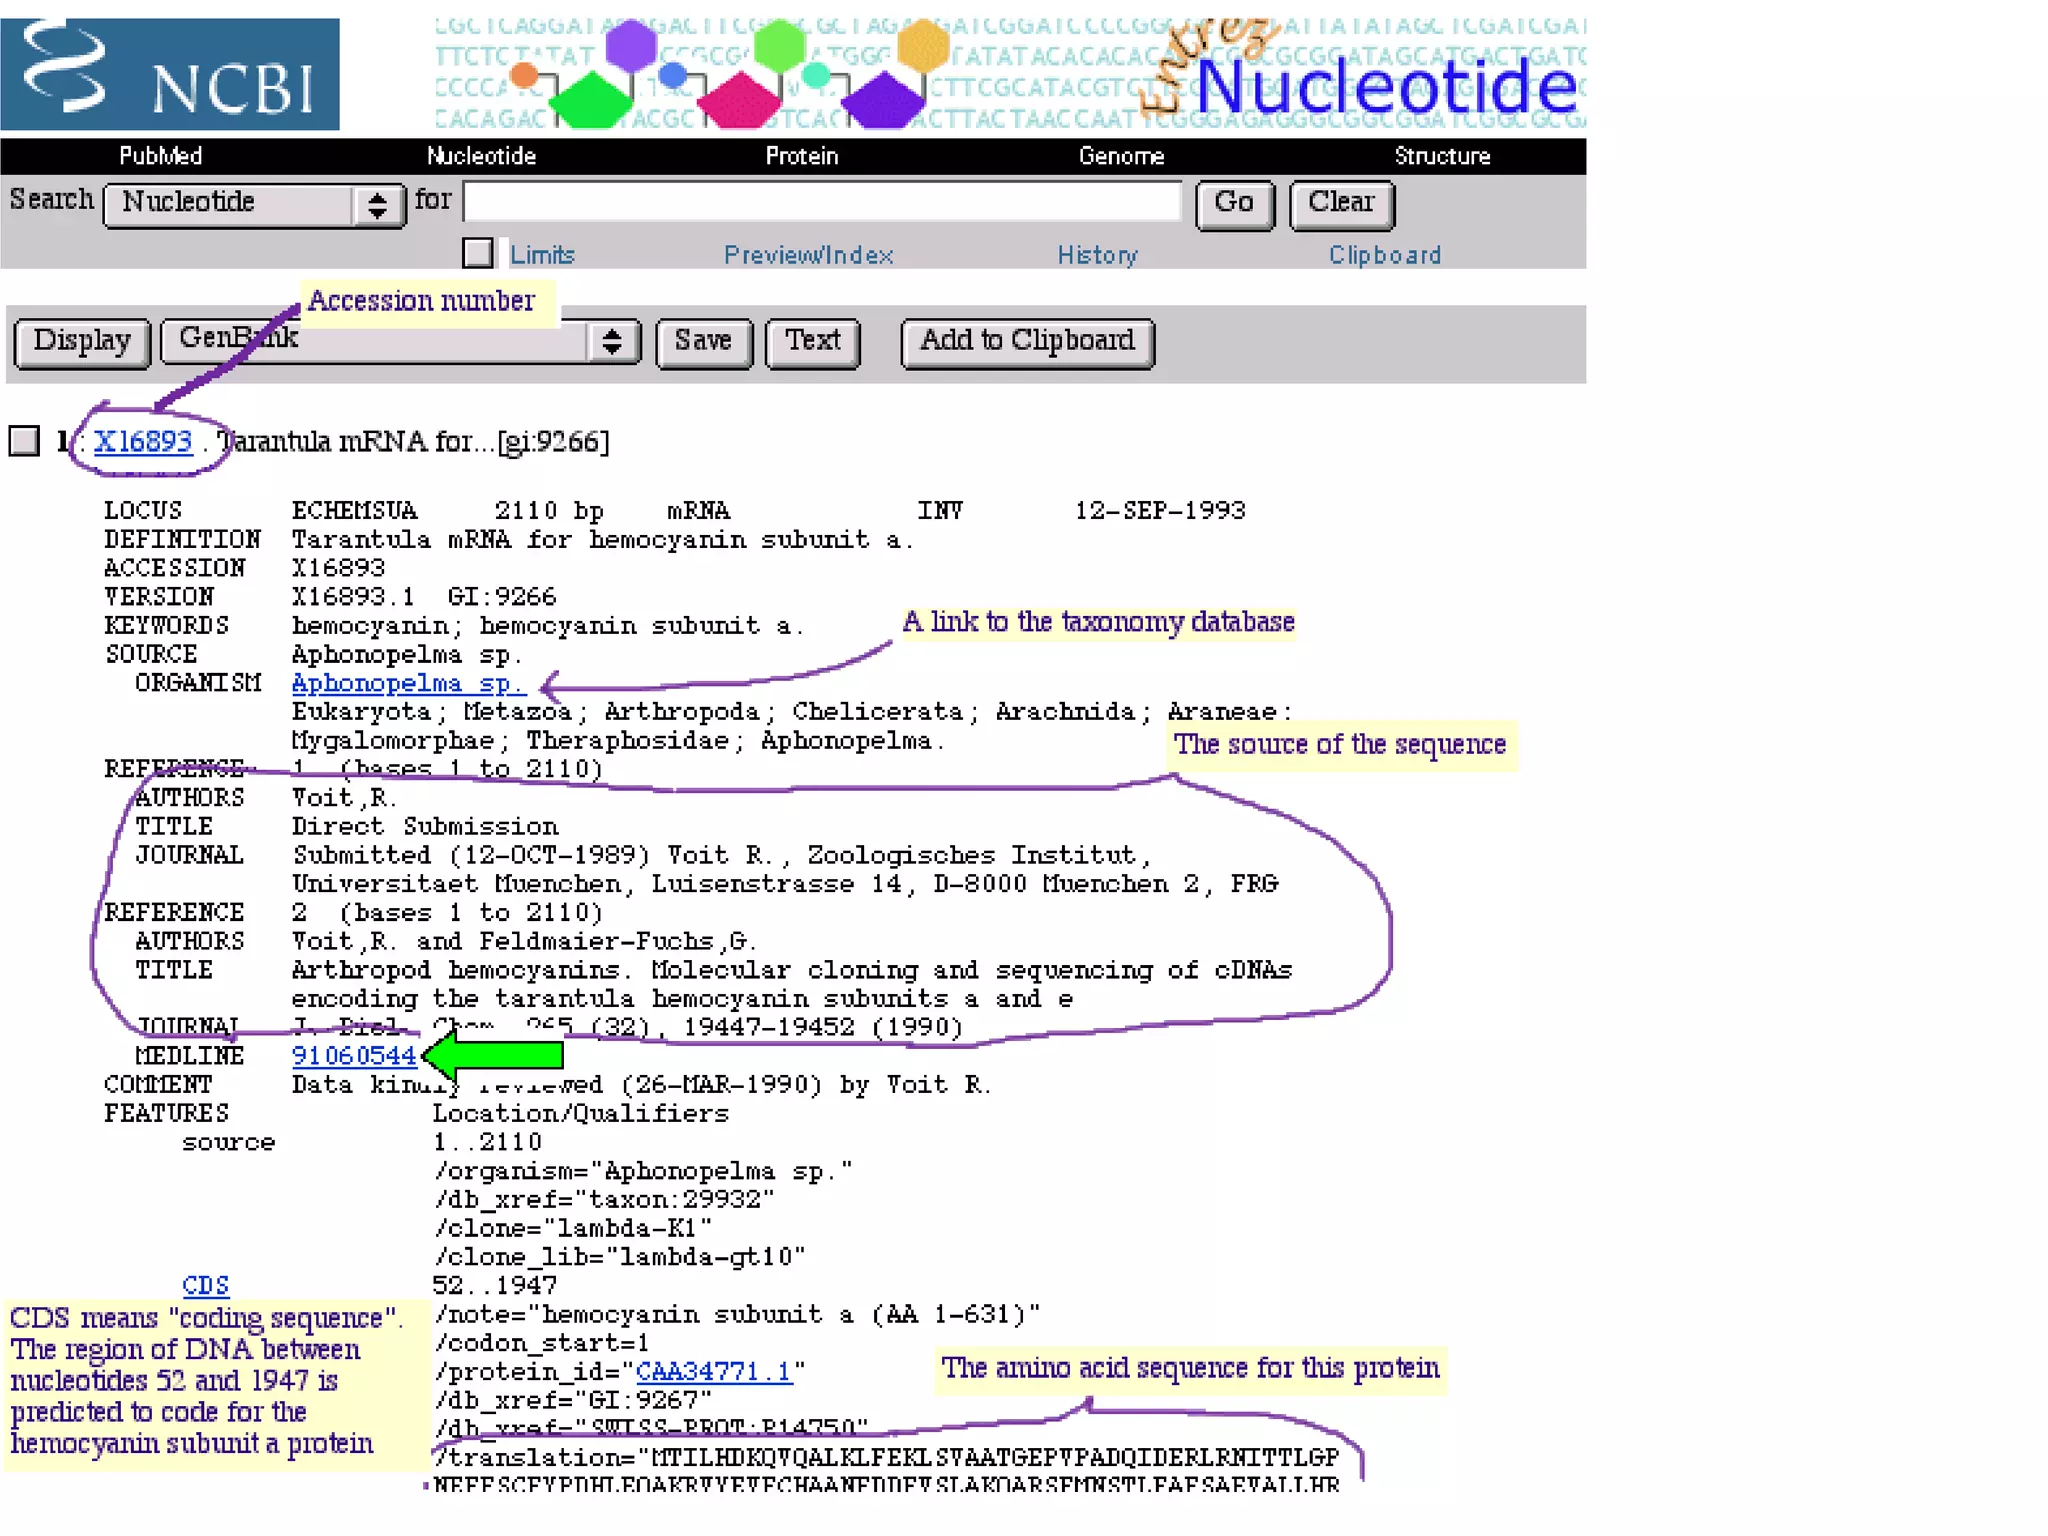Click the NCBI logo
Viewport: 2048px width, 1536px height.
[170, 74]
